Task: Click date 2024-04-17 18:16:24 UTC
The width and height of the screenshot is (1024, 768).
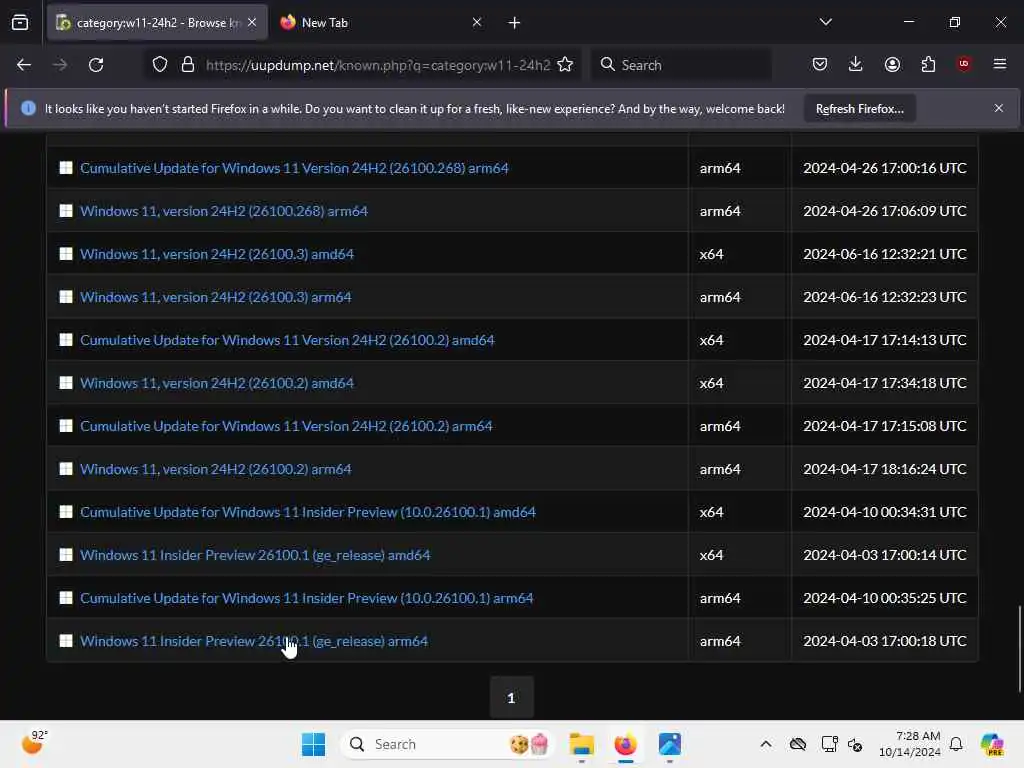Action: (x=884, y=469)
